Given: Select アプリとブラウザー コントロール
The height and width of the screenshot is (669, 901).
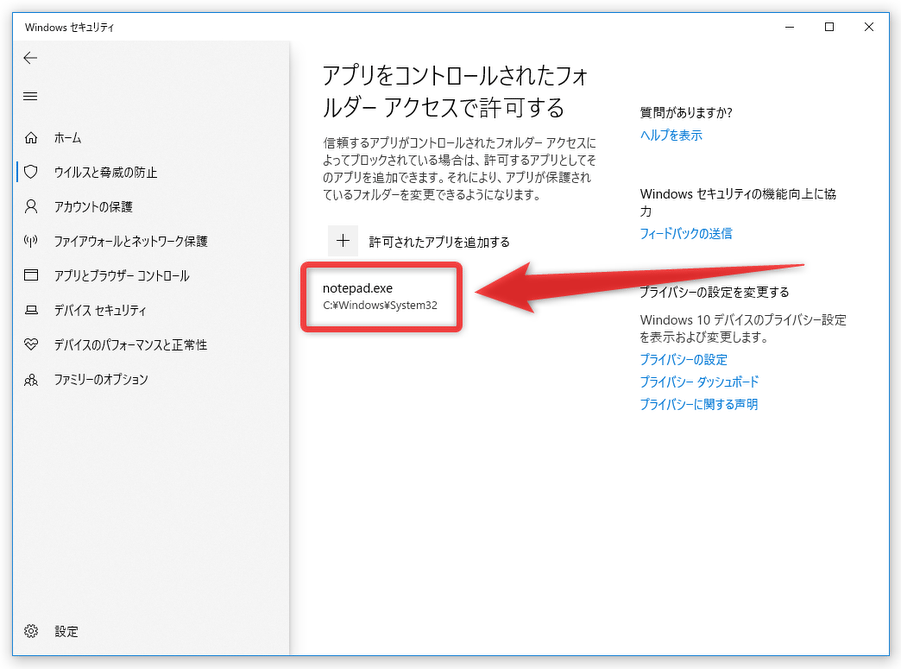Looking at the screenshot, I should (x=121, y=276).
